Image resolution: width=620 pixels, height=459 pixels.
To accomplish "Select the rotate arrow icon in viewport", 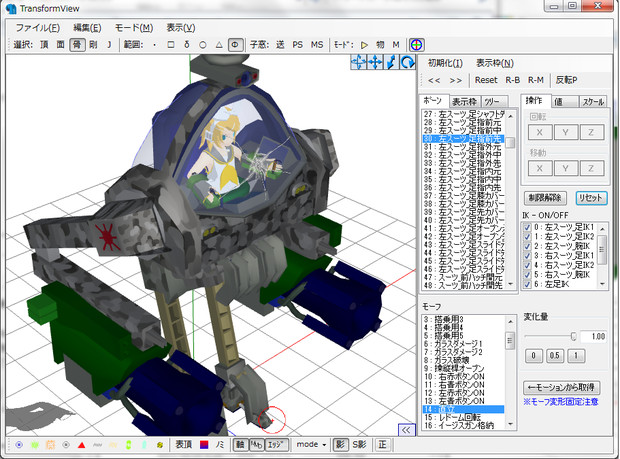I will (x=407, y=62).
